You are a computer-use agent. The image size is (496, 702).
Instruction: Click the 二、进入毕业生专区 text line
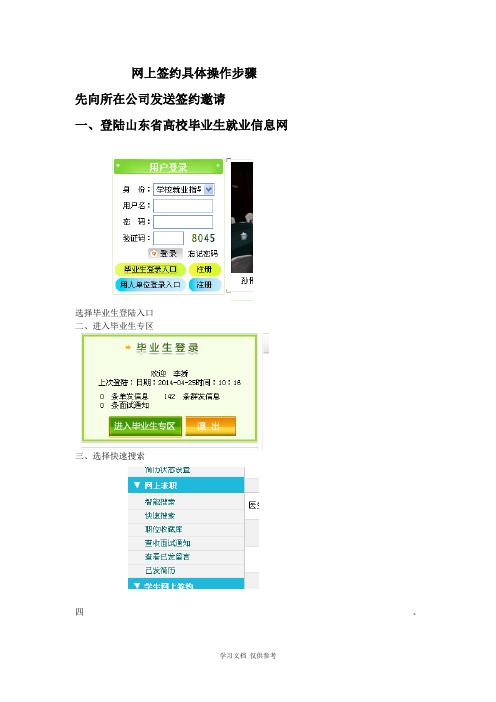click(114, 325)
